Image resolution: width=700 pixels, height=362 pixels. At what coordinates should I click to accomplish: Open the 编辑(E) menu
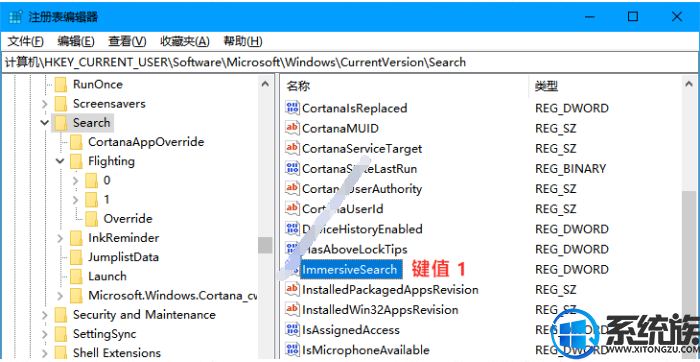[x=76, y=42]
